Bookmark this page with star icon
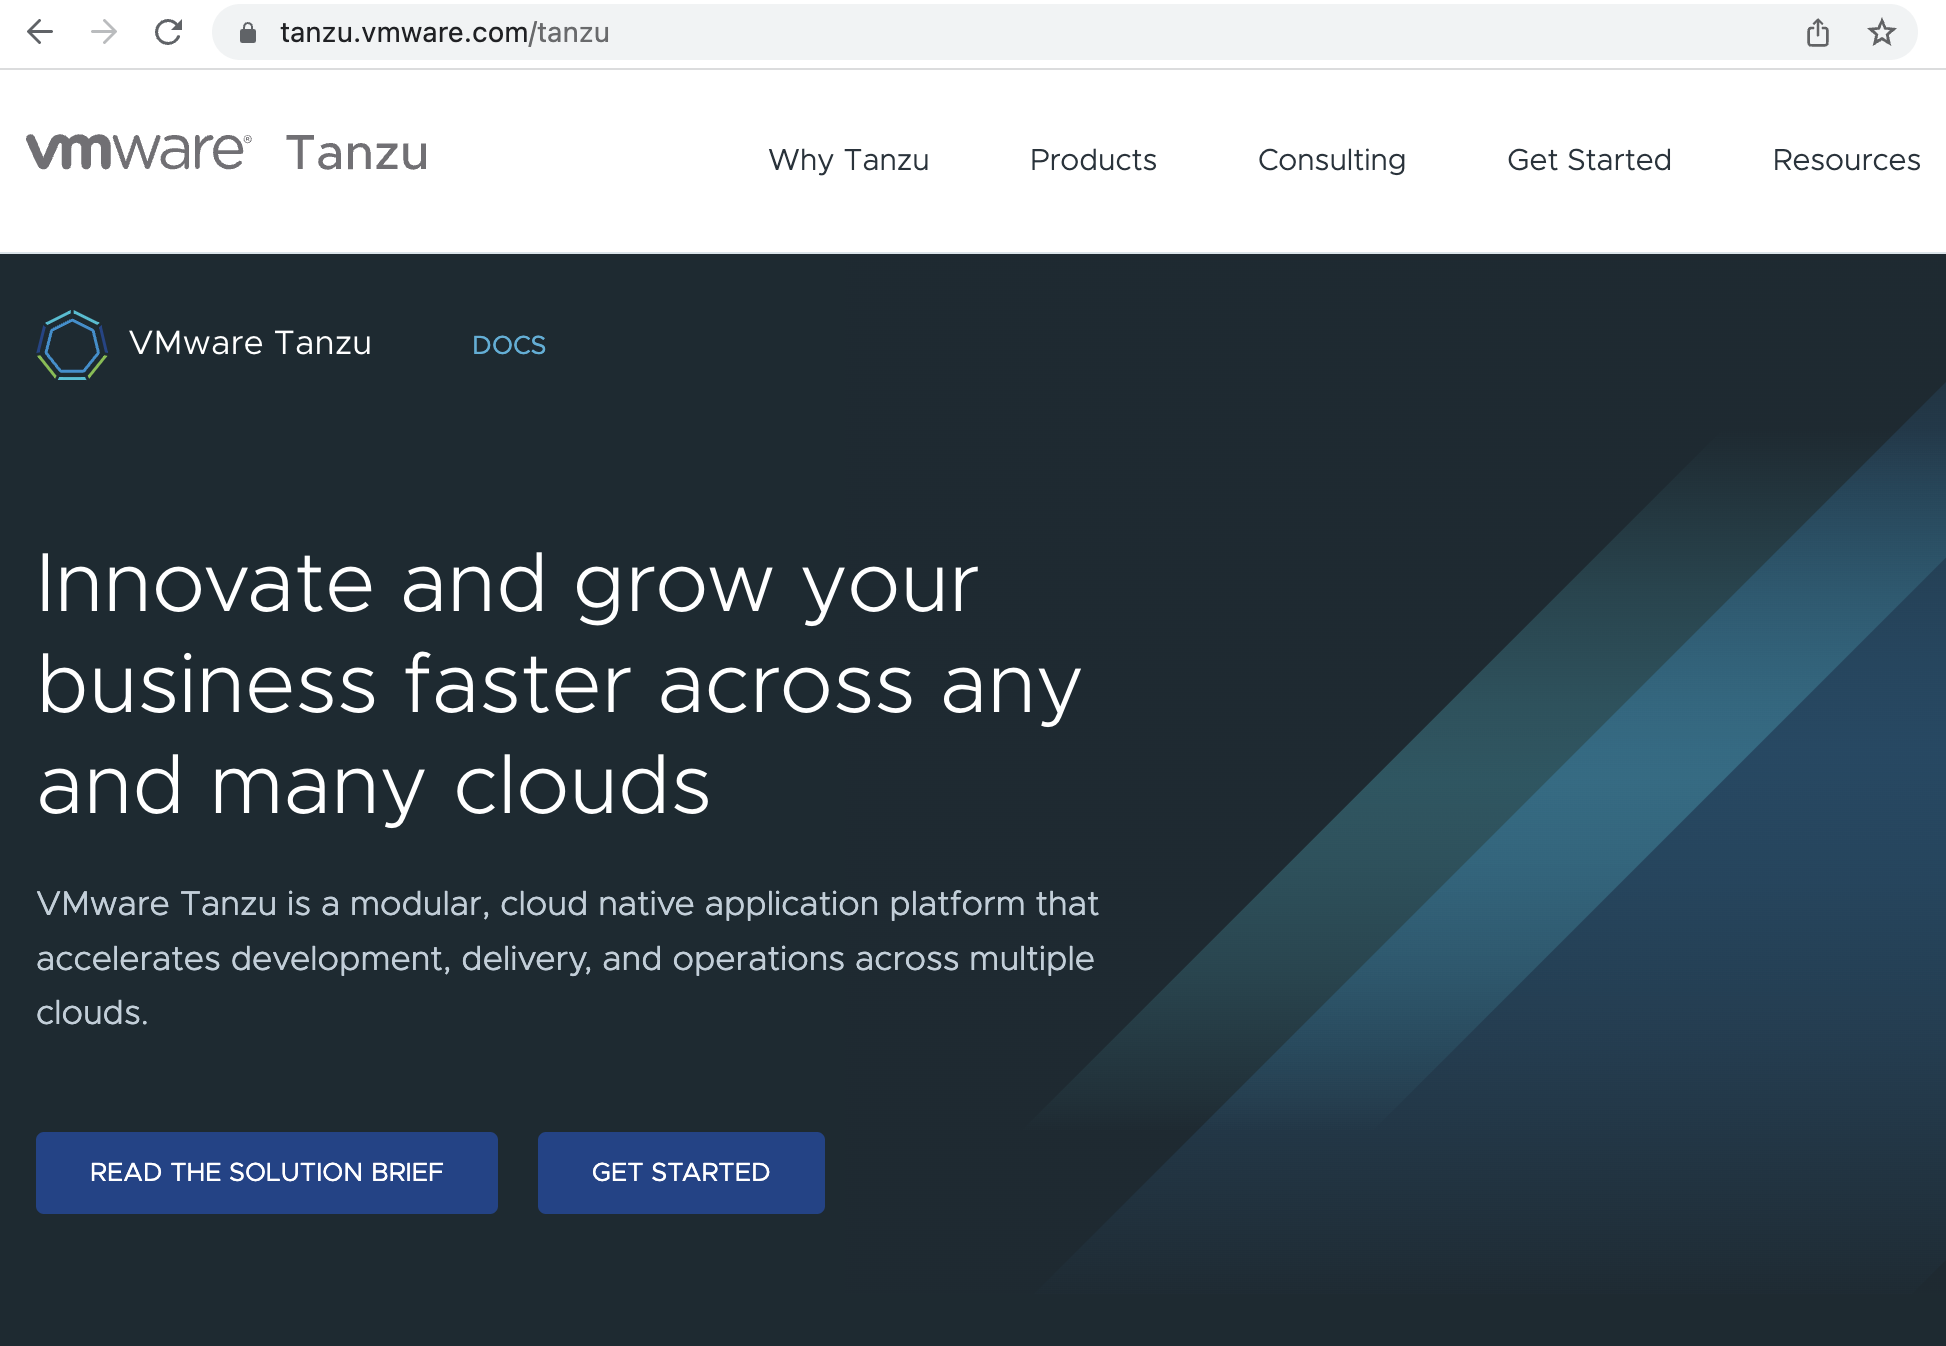This screenshot has height=1346, width=1946. point(1881,33)
